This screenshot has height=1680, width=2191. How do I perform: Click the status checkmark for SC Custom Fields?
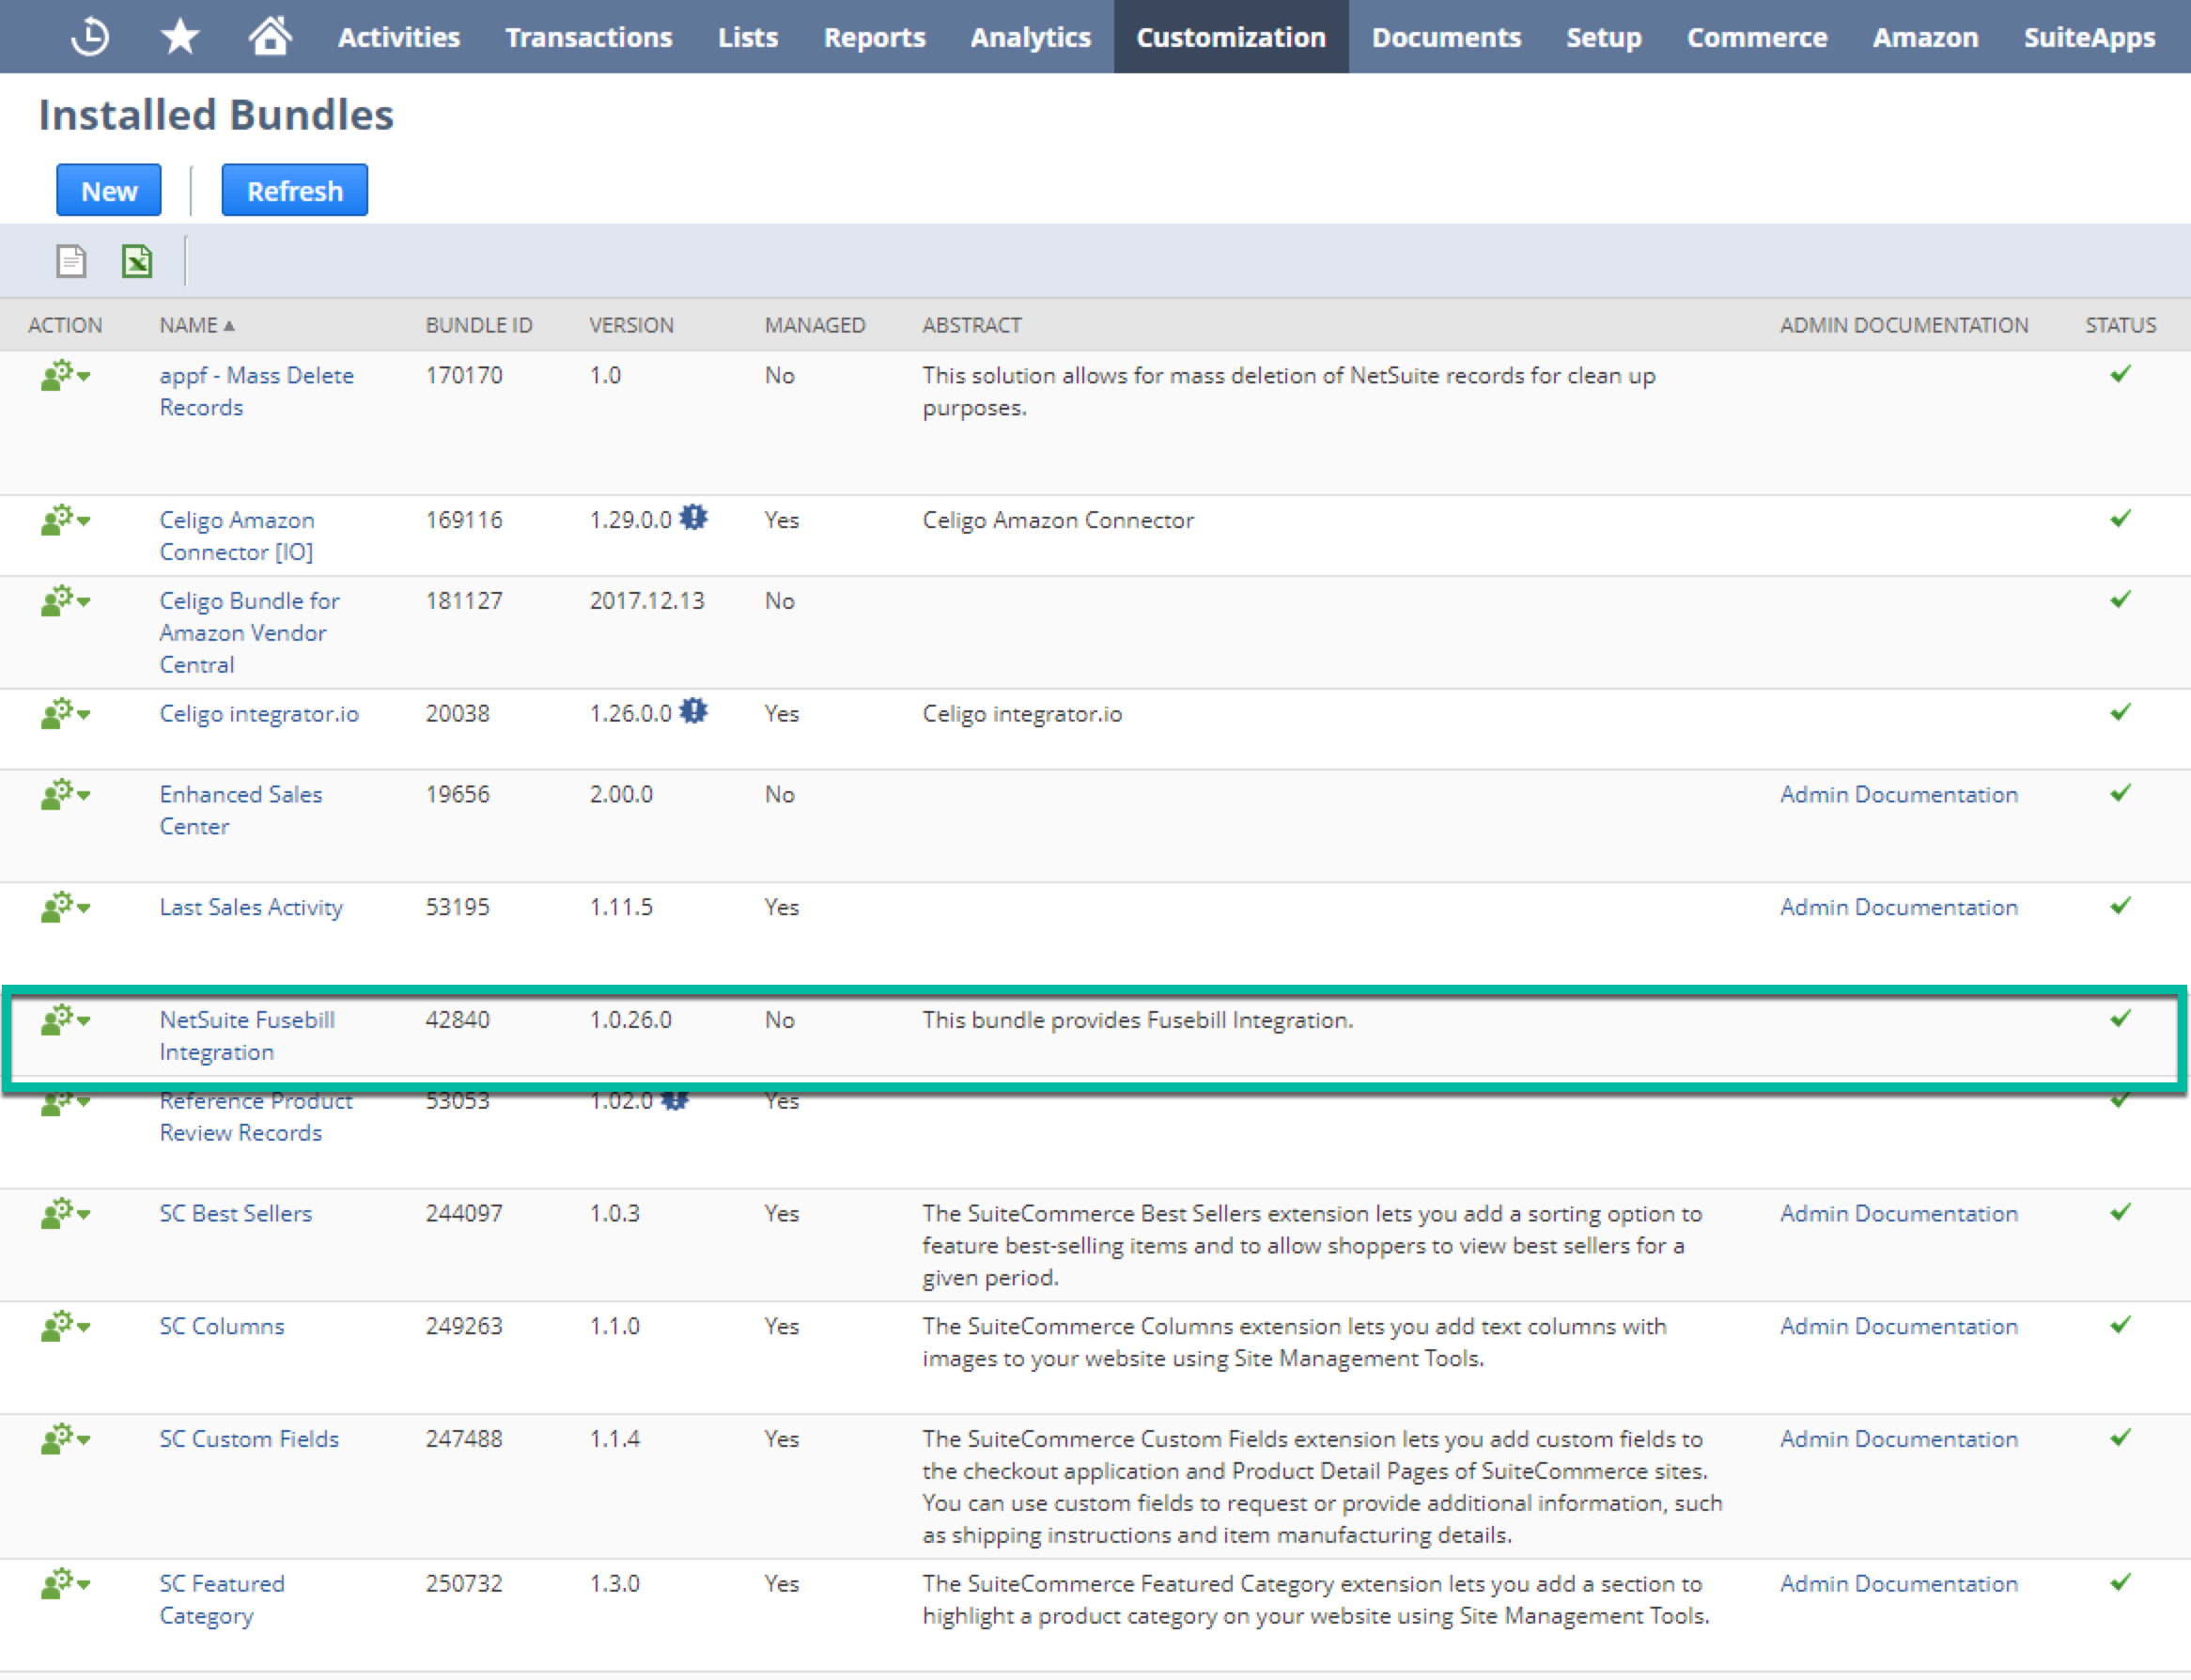2120,1438
